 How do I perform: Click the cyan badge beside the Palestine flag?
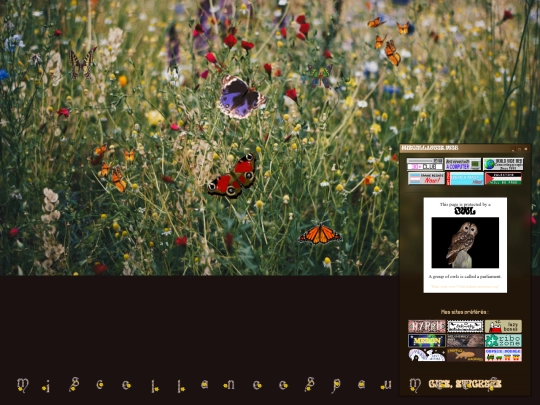[x=465, y=178]
